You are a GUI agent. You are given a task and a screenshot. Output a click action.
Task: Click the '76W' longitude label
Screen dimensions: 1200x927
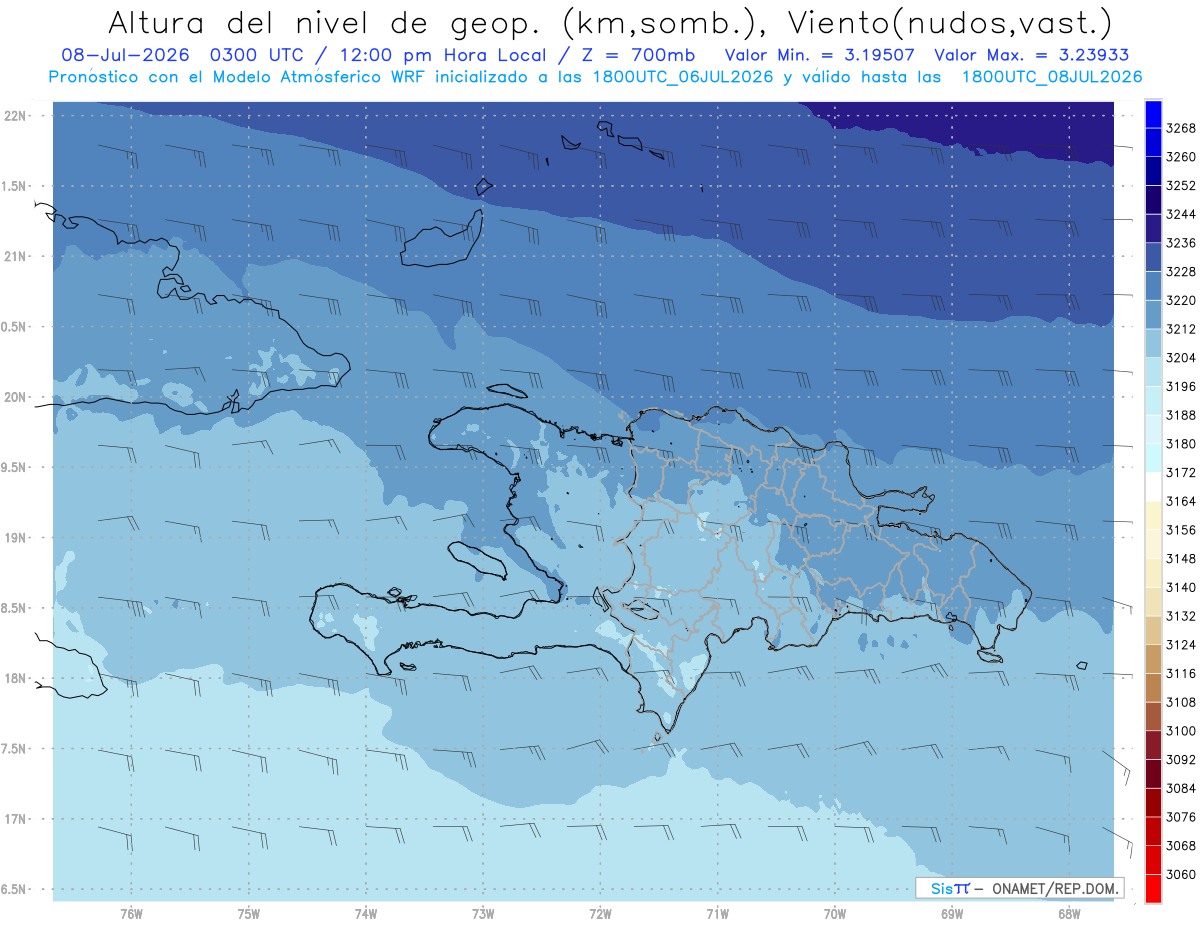click(131, 914)
